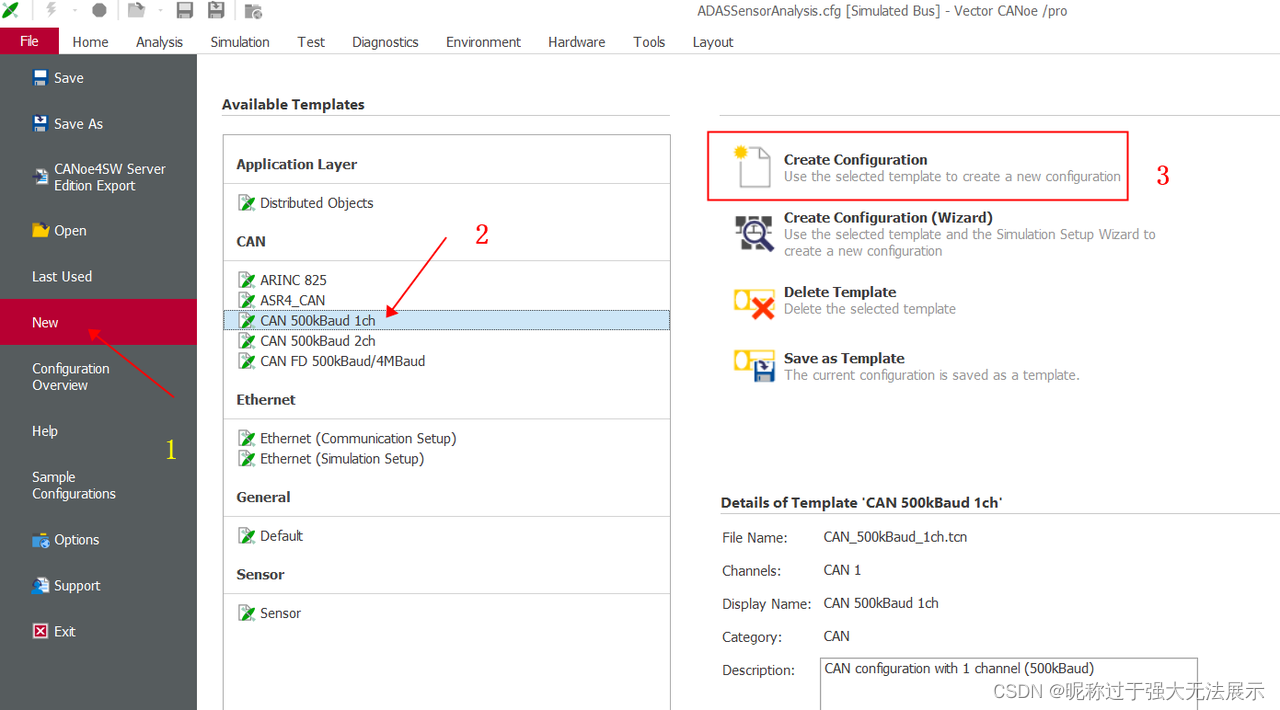Open the Simulation ribbon tab
The width and height of the screenshot is (1280, 710).
(240, 42)
